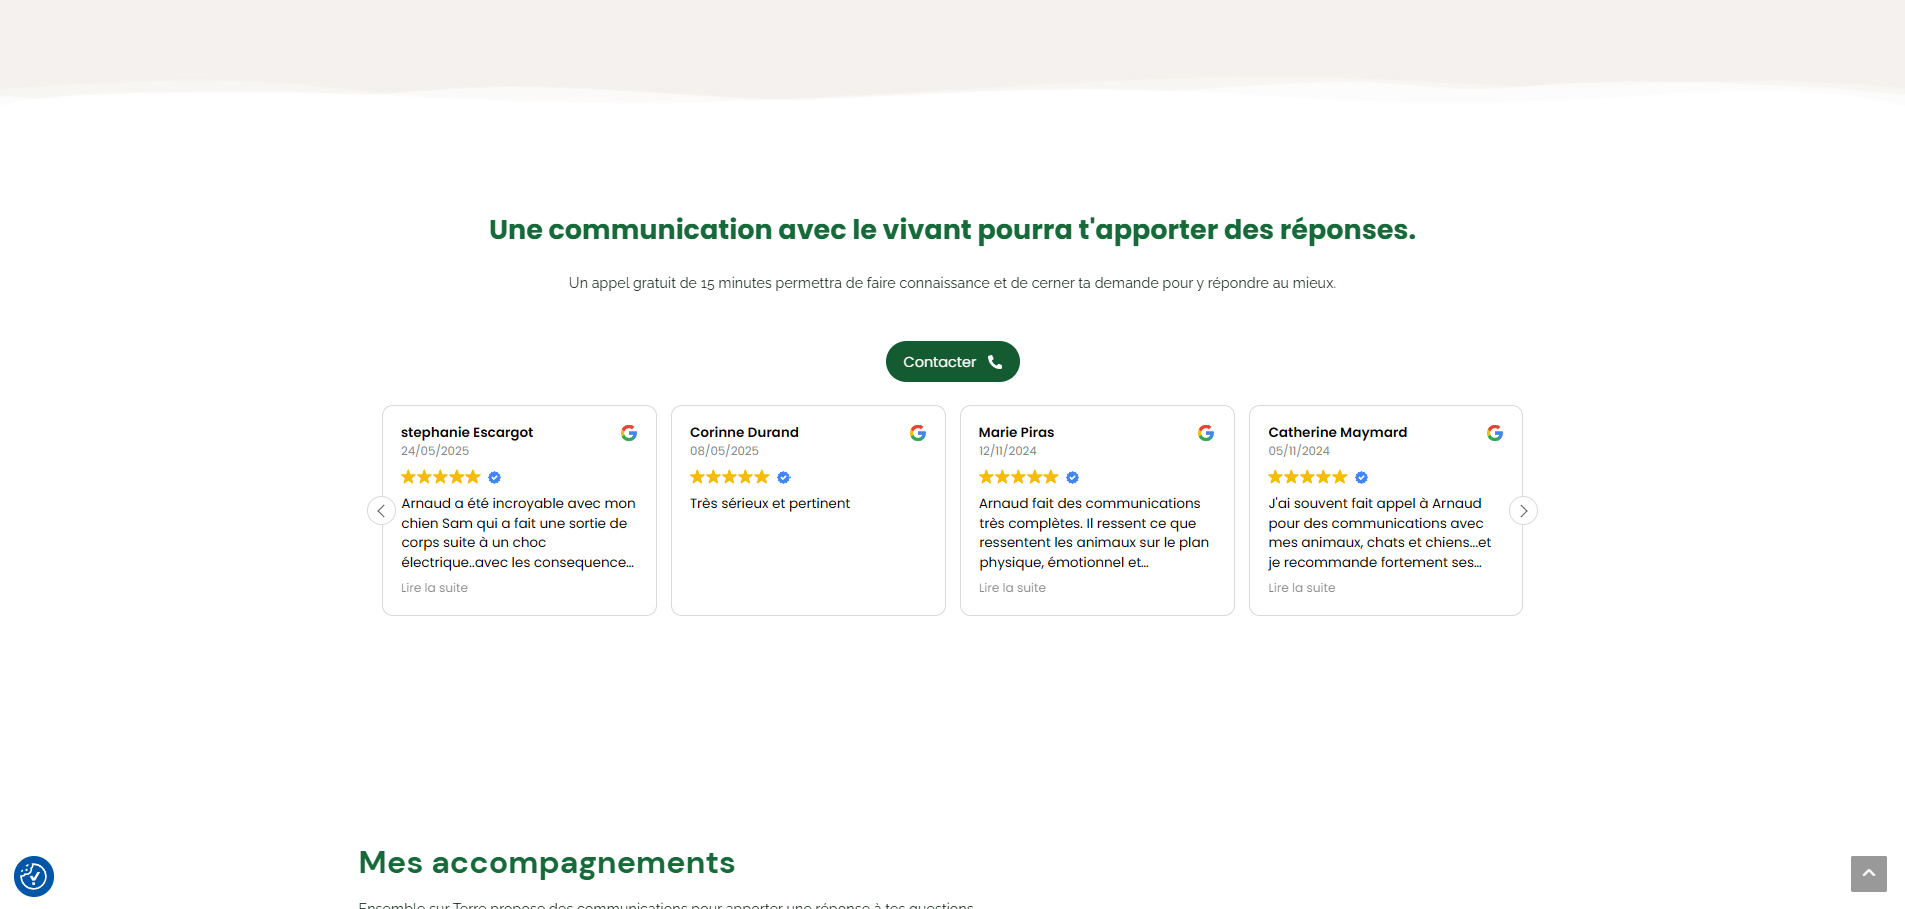The width and height of the screenshot is (1905, 909).
Task: Click verified badge on stephanie Escargot review
Action: [495, 478]
